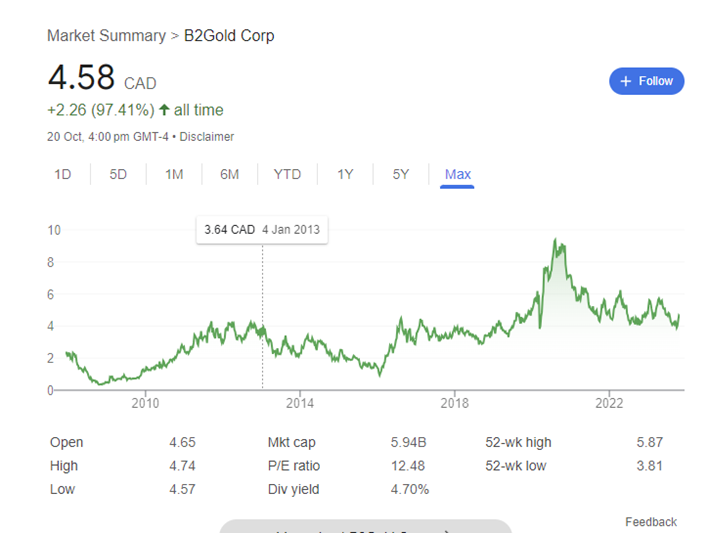The height and width of the screenshot is (533, 709).
Task: Follow the B2Gold Corp stock
Action: point(647,81)
